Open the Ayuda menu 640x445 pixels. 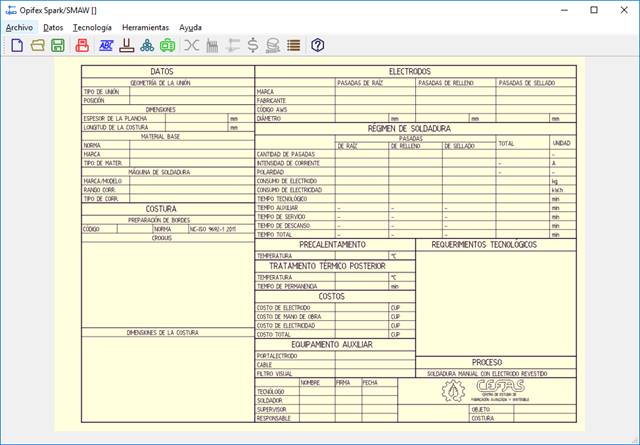point(190,27)
